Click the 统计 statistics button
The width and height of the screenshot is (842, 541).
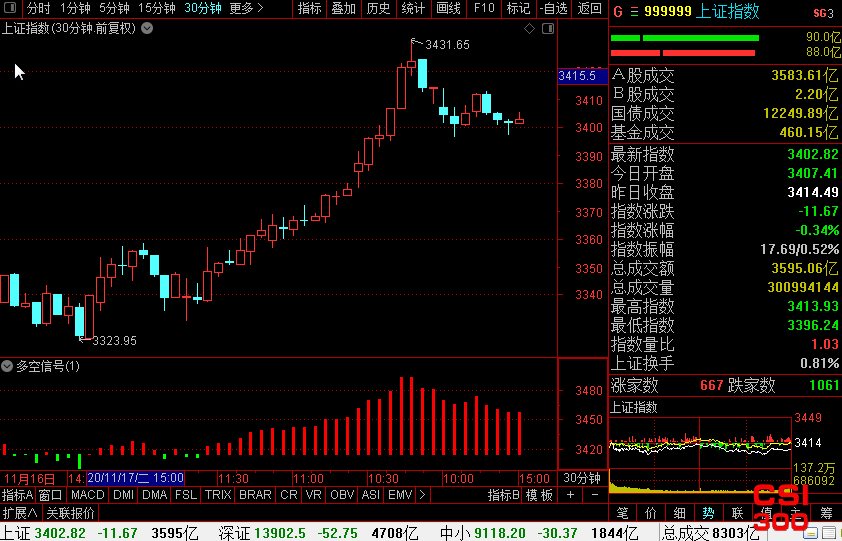pos(413,8)
